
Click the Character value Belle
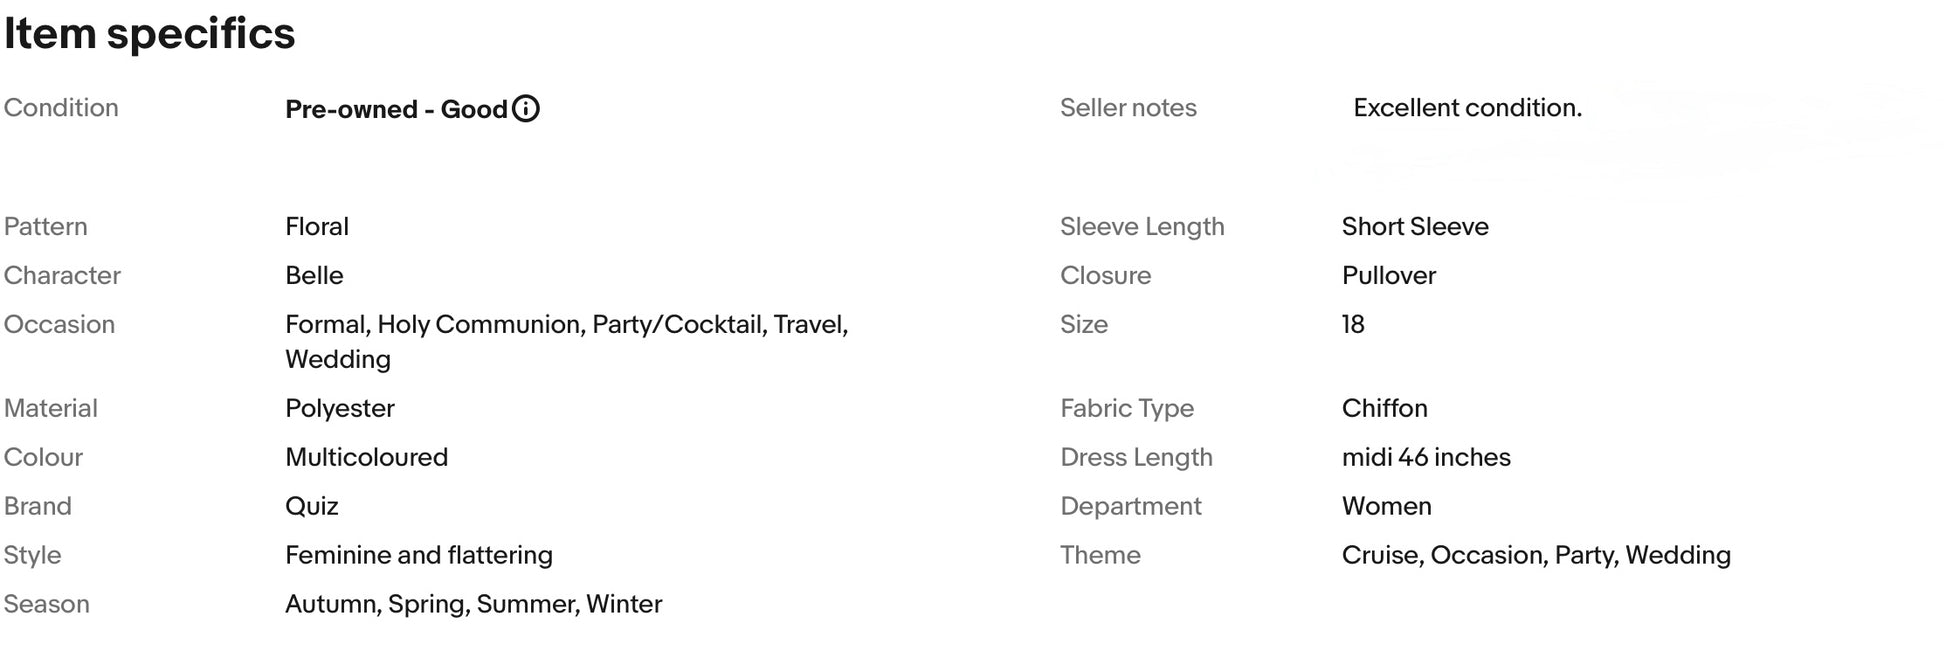[314, 276]
